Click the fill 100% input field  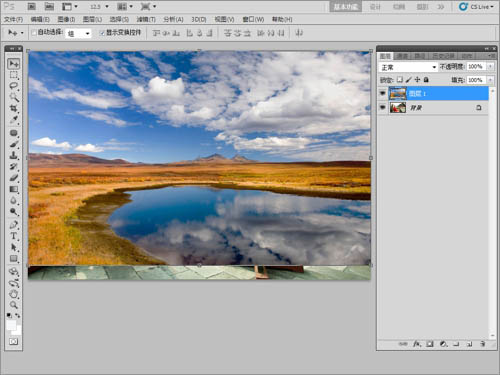[477, 80]
